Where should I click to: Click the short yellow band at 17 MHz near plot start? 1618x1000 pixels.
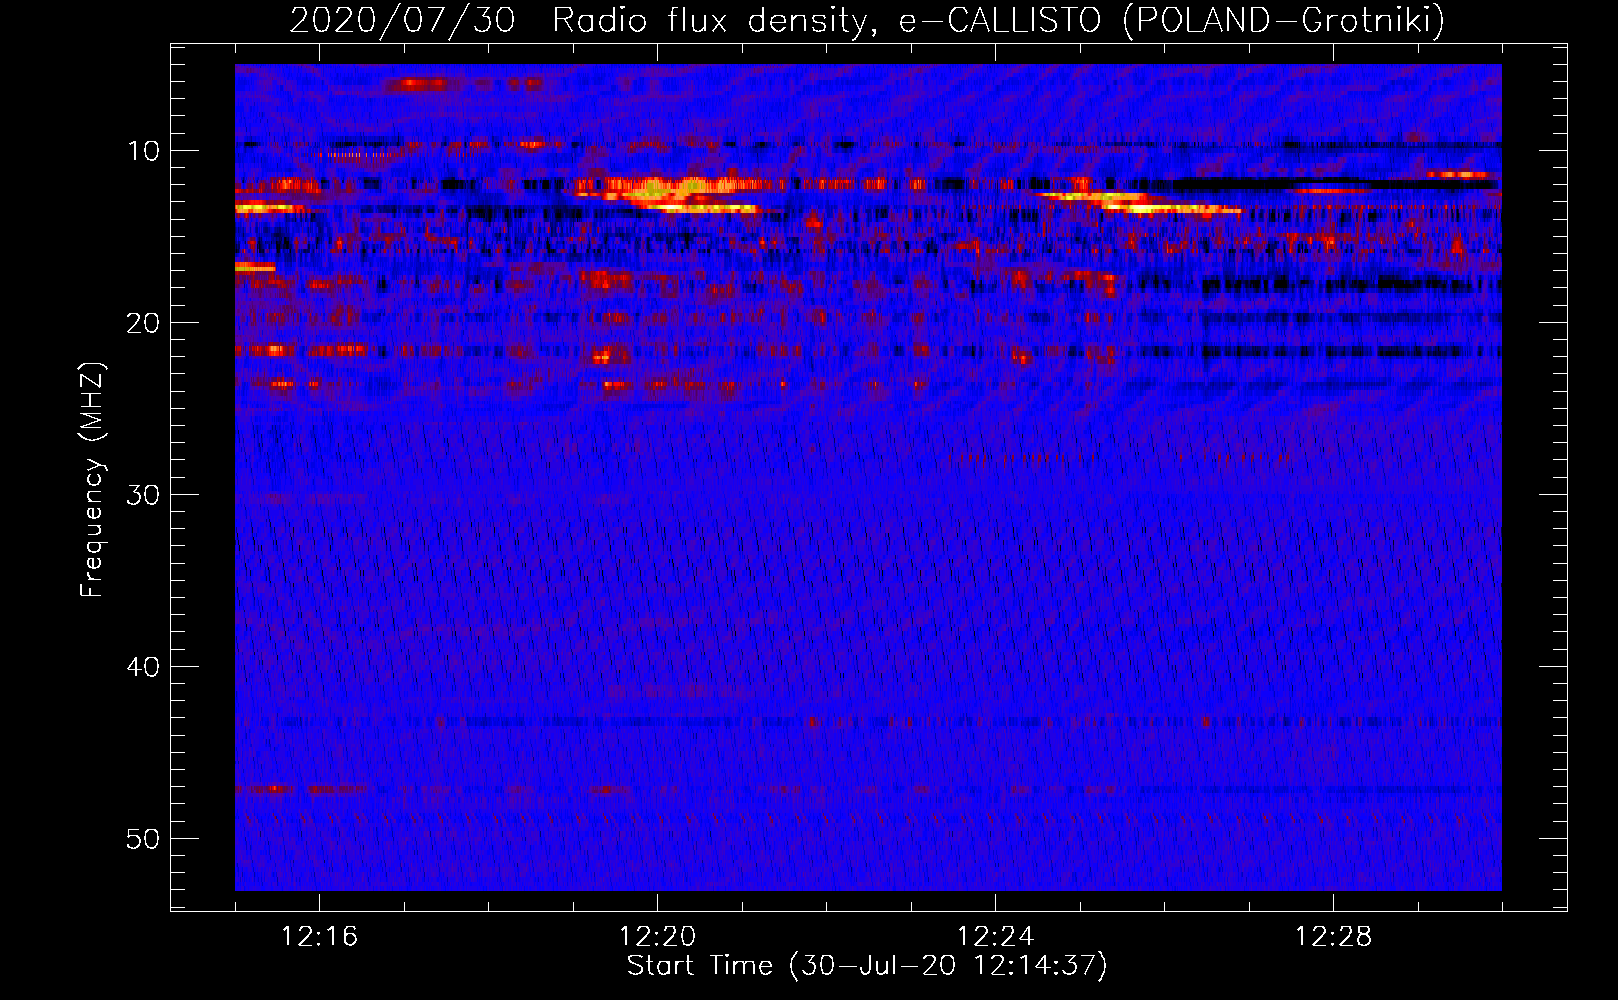pos(255,267)
